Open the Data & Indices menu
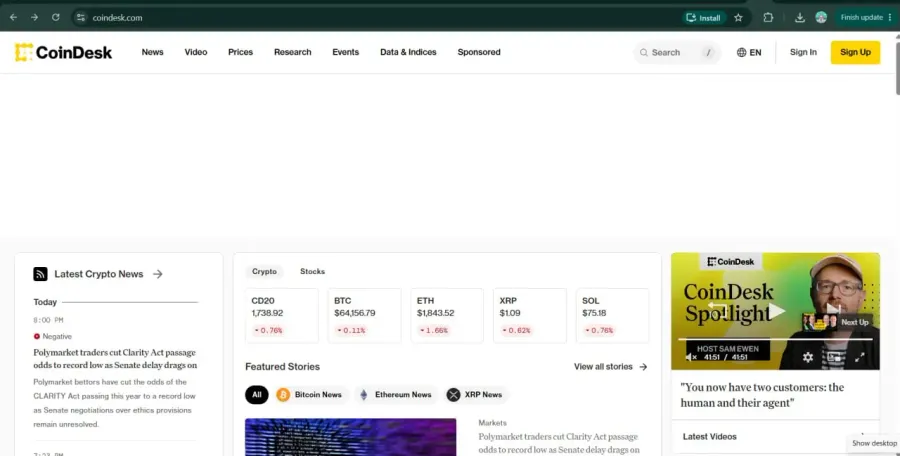The width and height of the screenshot is (900, 456). (x=408, y=52)
